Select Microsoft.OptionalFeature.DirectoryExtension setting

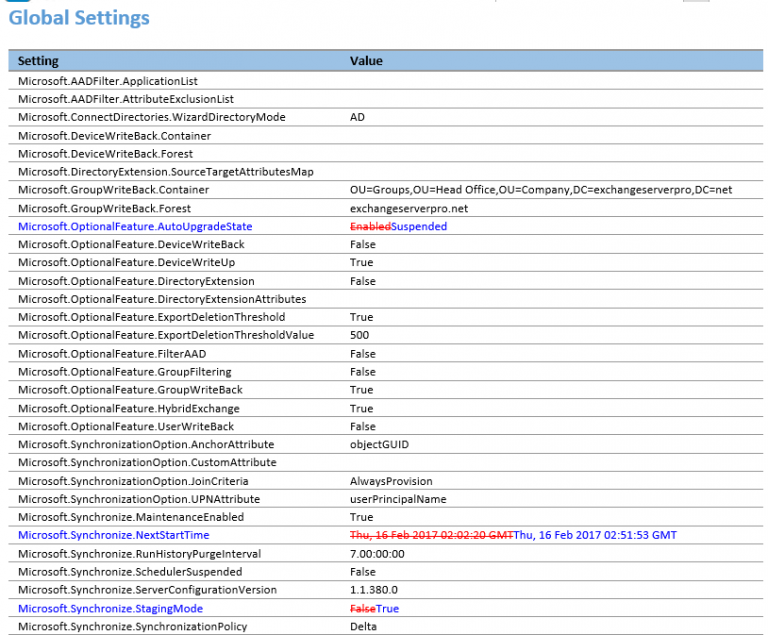click(x=136, y=281)
